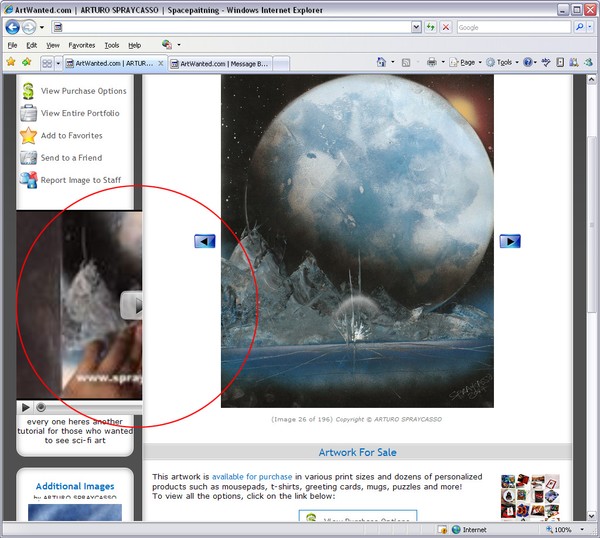The height and width of the screenshot is (538, 600).
Task: Click the RSS Feeds toolbar icon
Action: [406, 62]
